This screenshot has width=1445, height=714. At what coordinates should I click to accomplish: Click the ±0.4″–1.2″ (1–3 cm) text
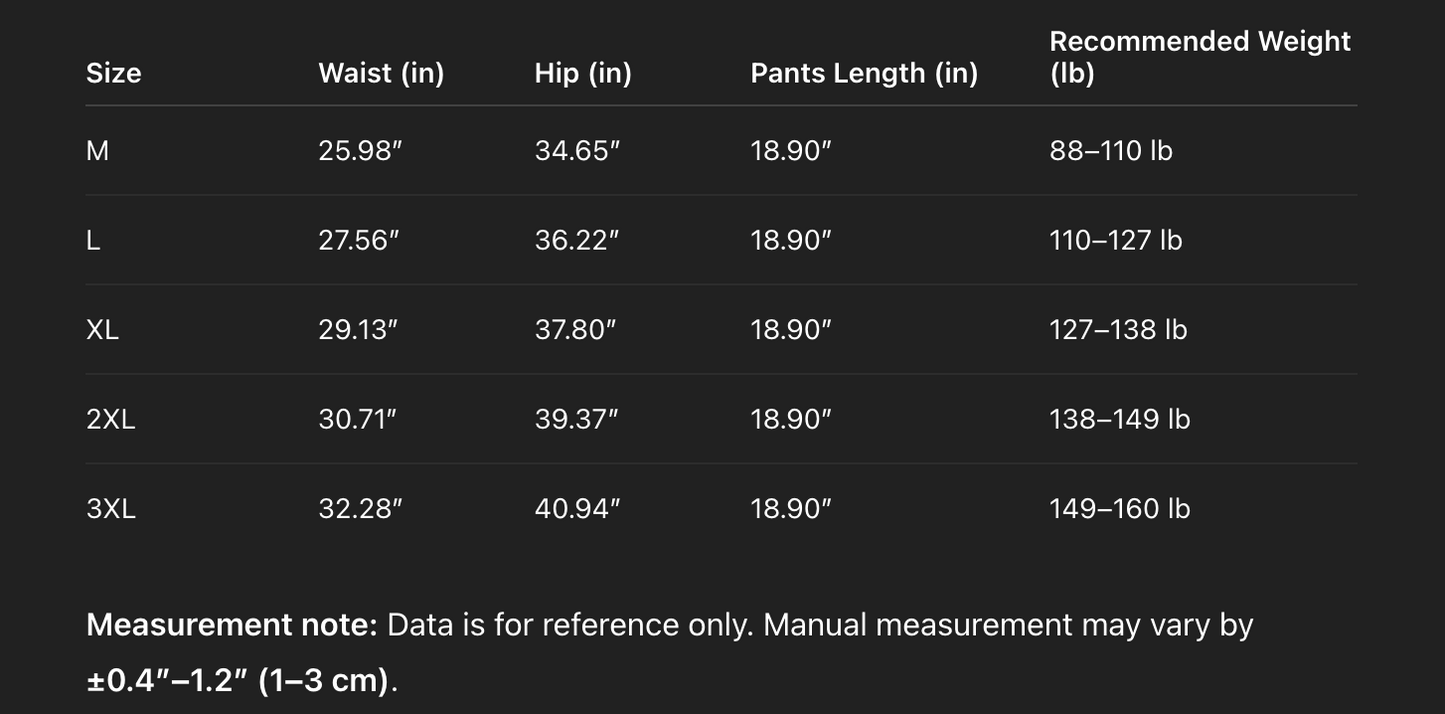point(237,680)
